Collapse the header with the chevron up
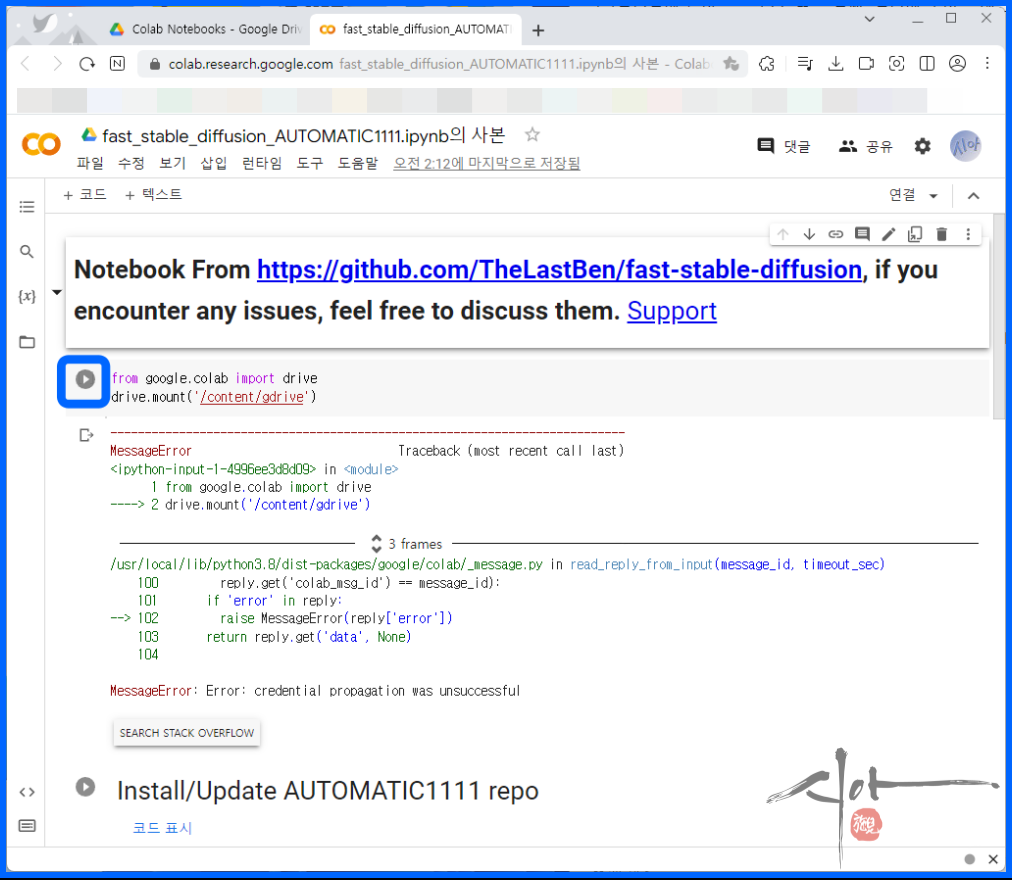Viewport: 1012px width, 880px height. 974,196
